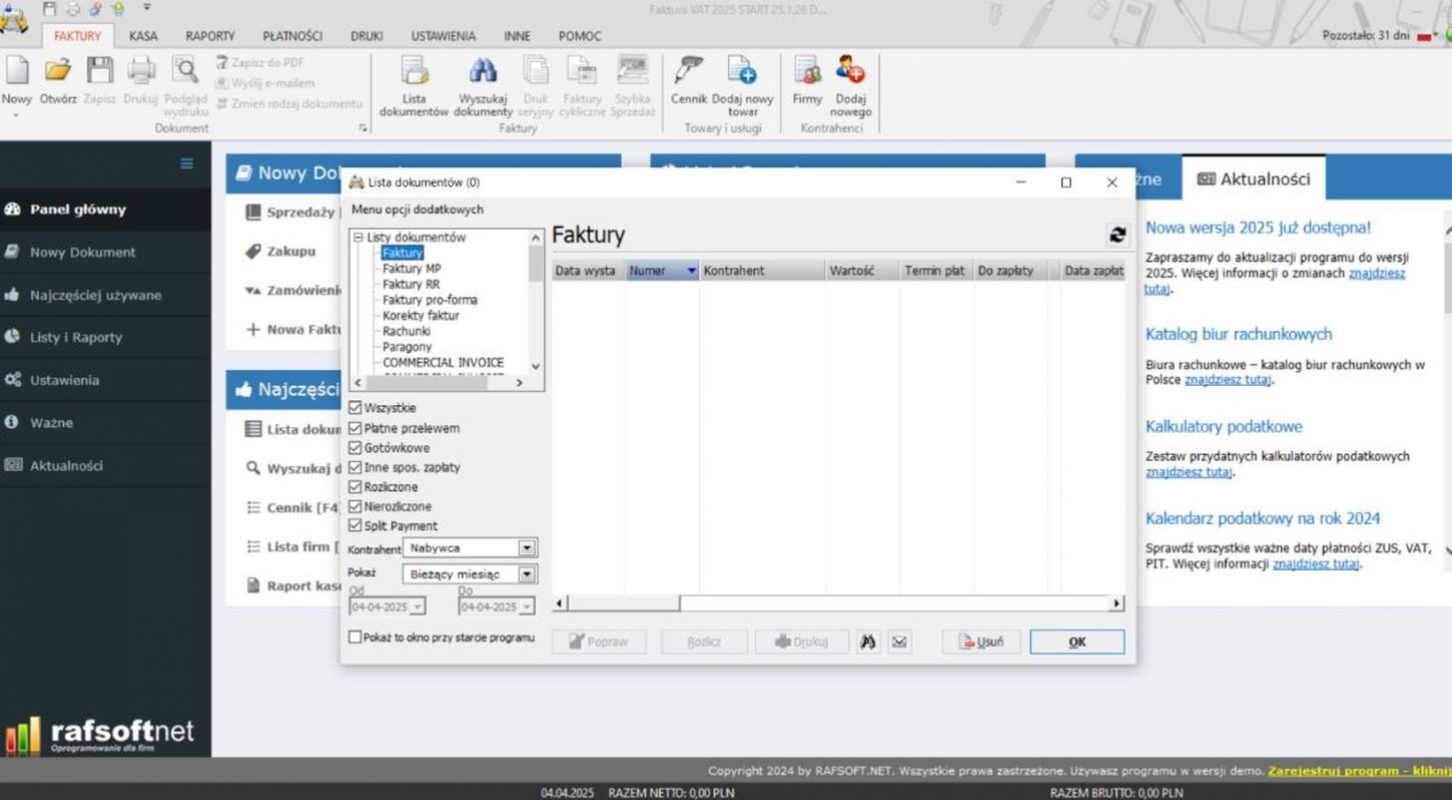Click the Druk seryjny ribbon icon

[x=536, y=70]
